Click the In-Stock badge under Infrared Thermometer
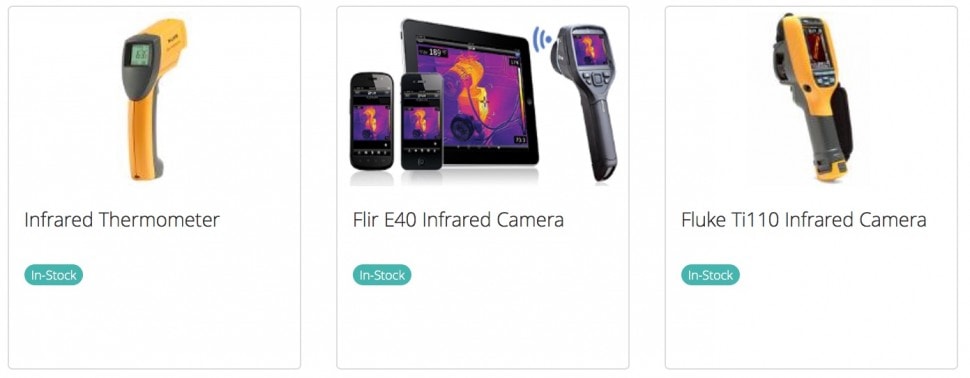 click(54, 275)
